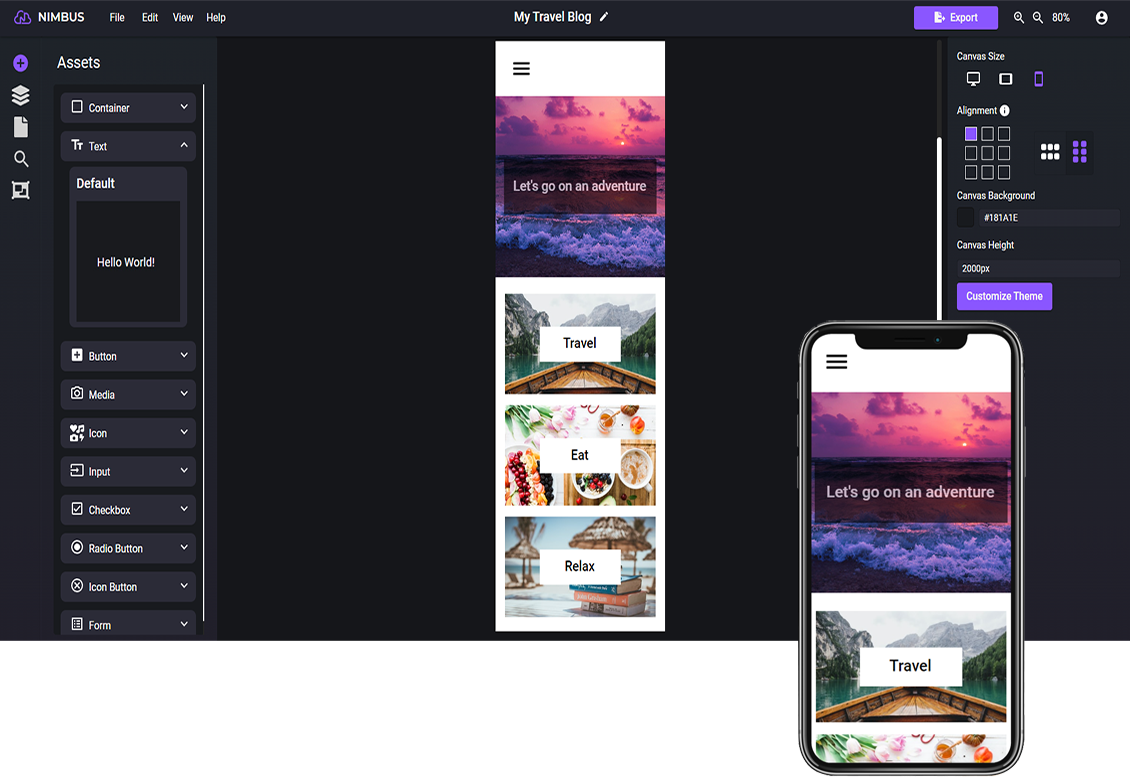Click the #181A1E background hex field

point(1049,217)
